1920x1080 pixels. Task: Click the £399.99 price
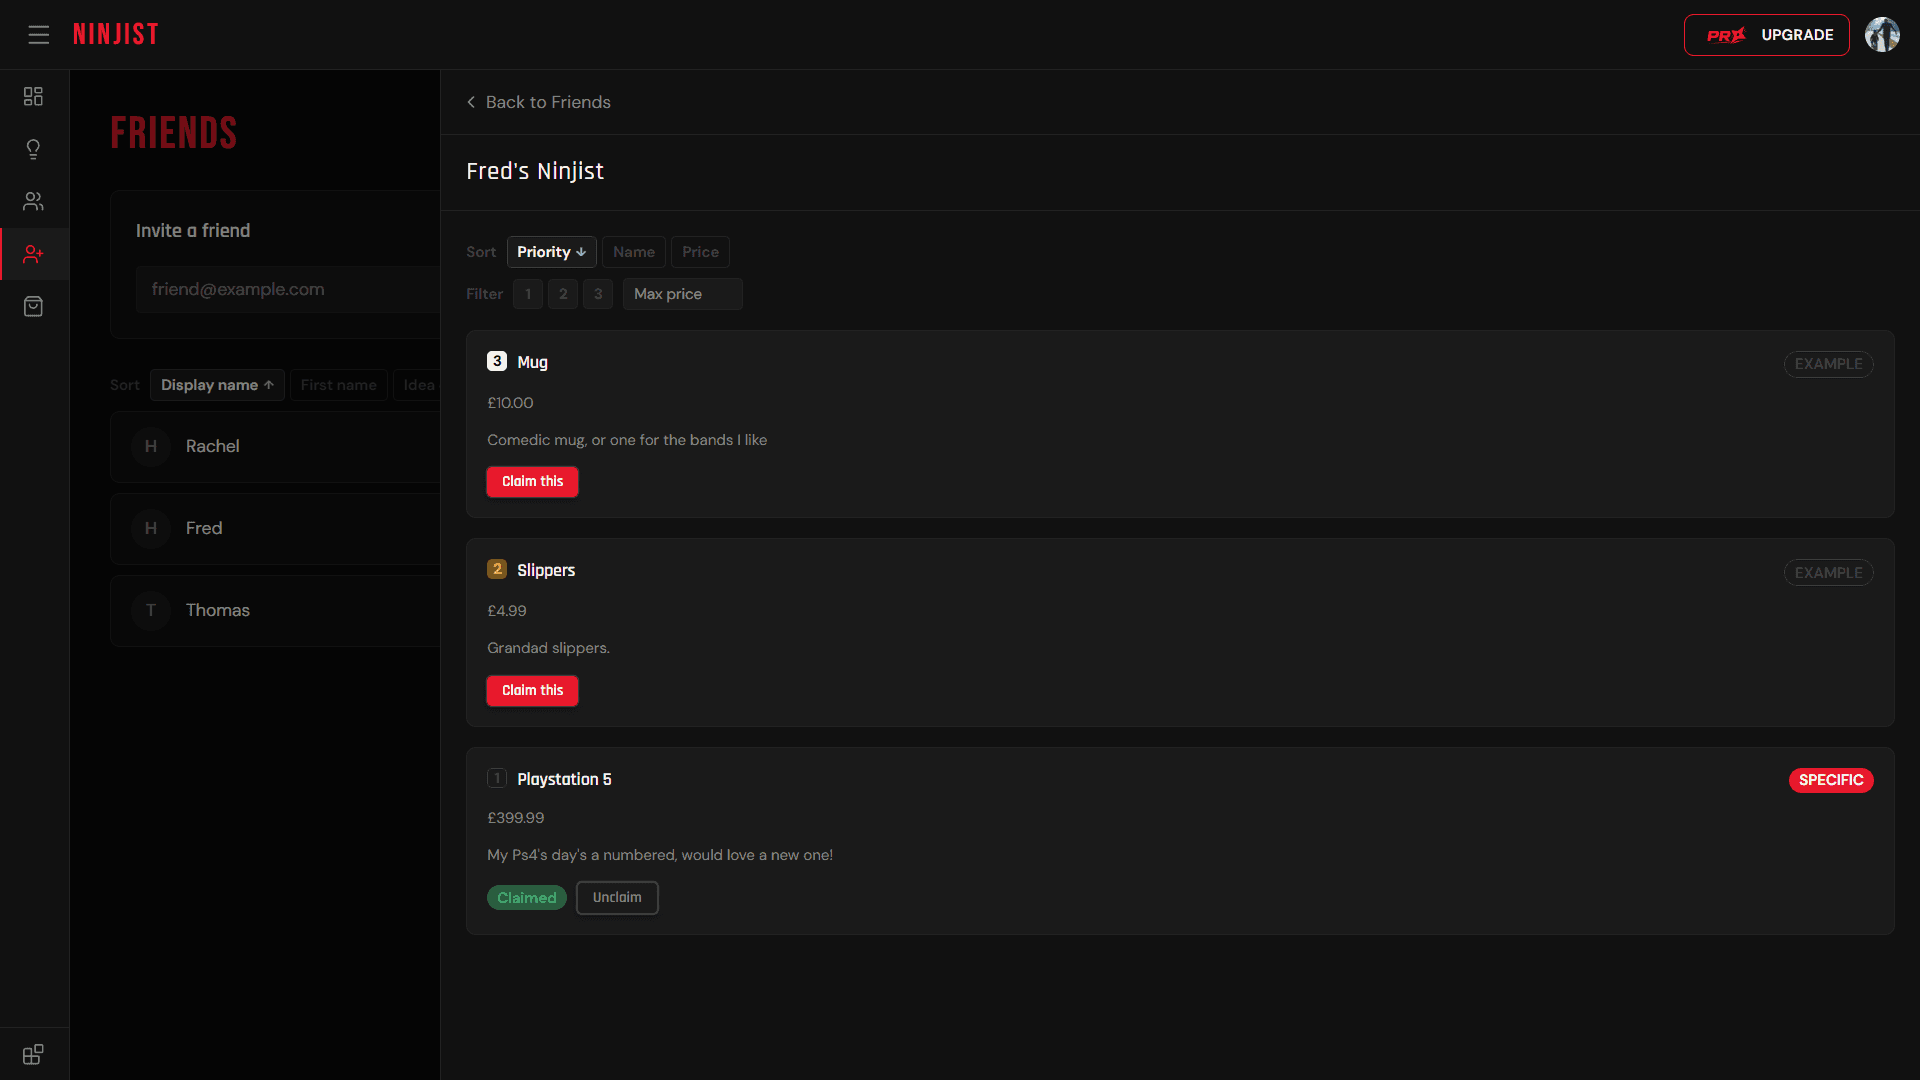point(516,818)
